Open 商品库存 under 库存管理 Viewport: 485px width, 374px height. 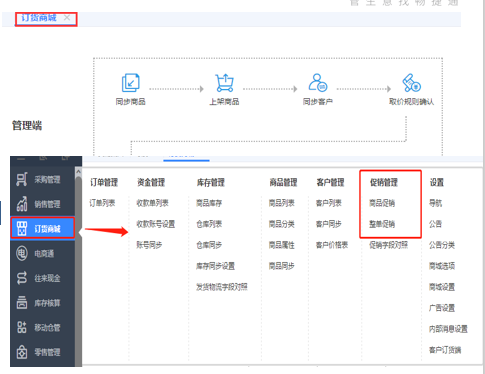point(209,203)
